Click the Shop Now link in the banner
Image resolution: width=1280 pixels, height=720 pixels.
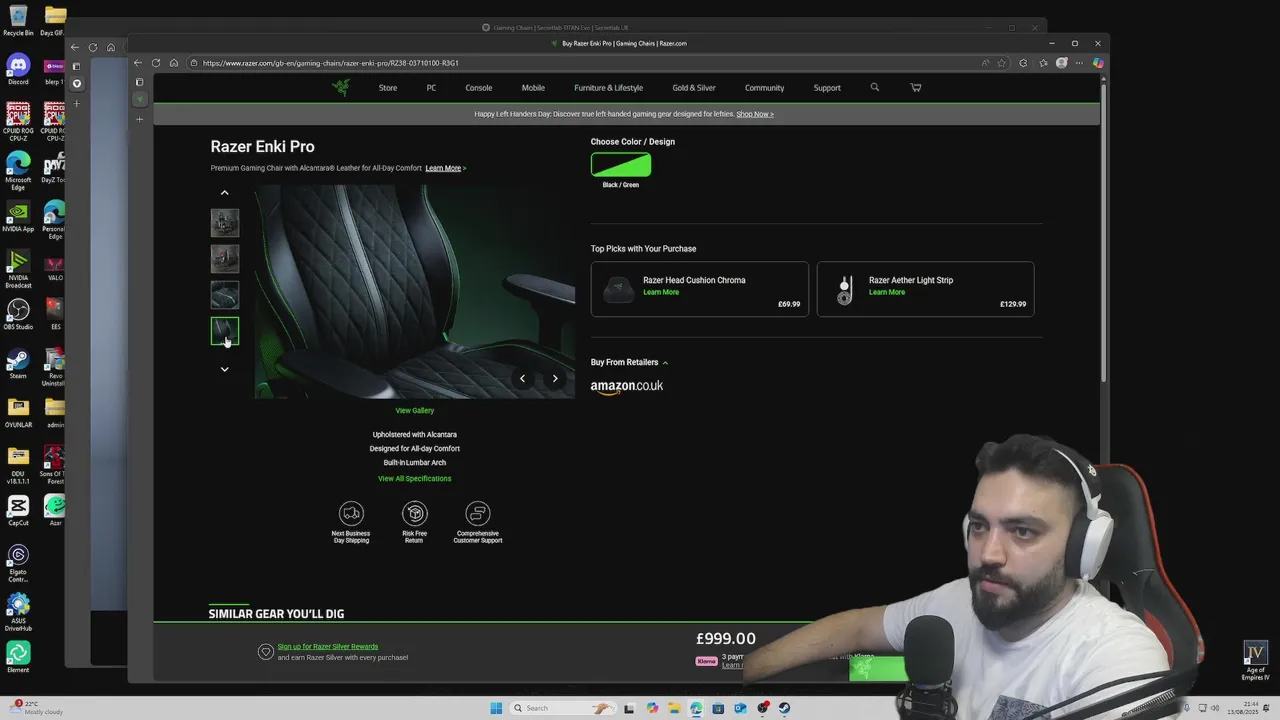(755, 114)
